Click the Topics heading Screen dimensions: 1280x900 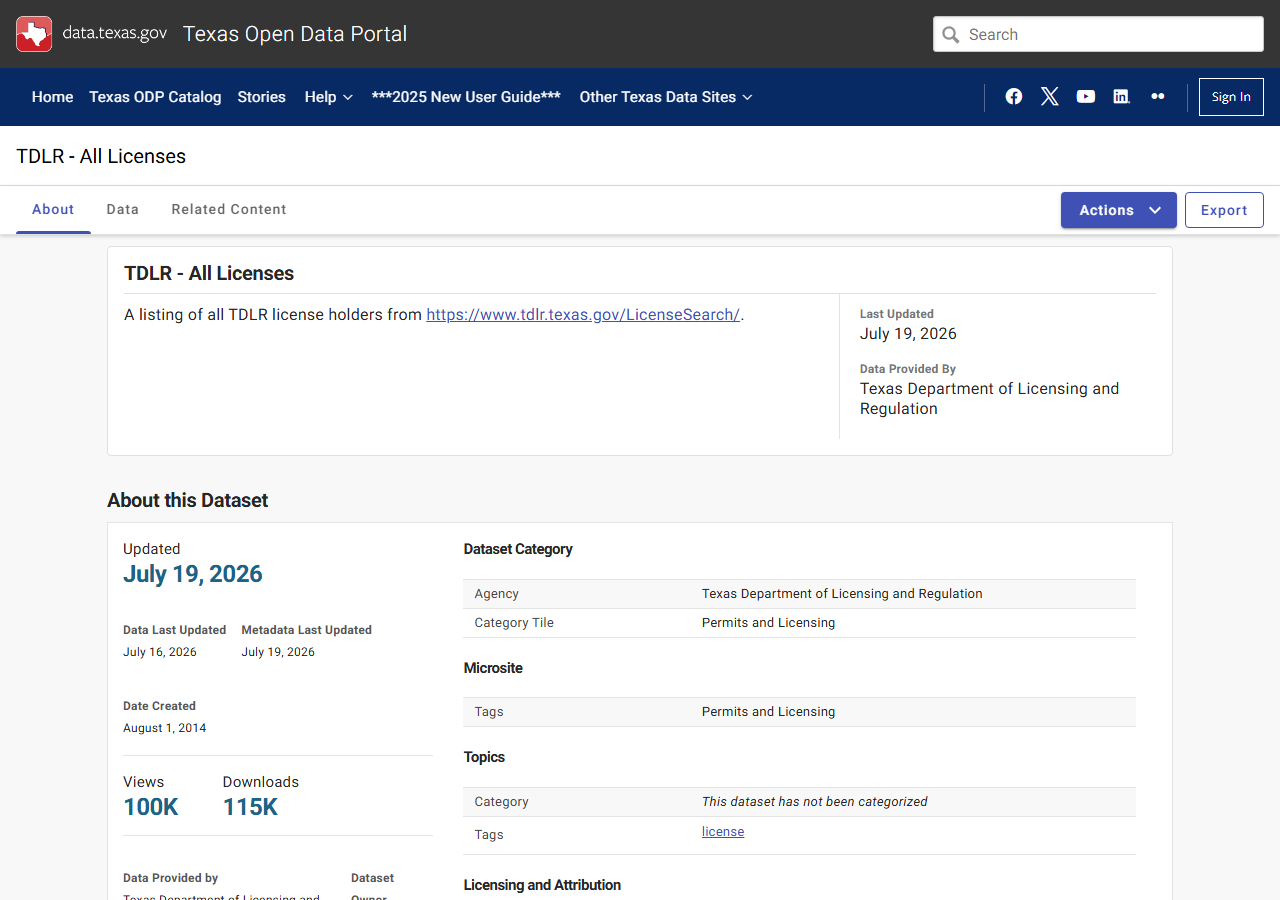(484, 757)
